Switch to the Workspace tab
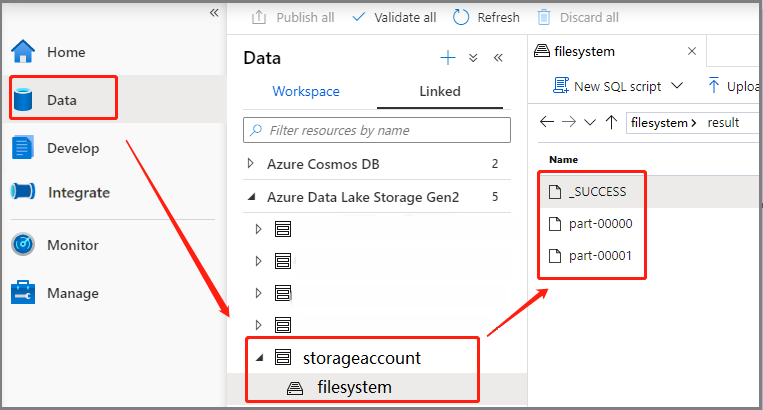The height and width of the screenshot is (410, 763). tap(306, 91)
